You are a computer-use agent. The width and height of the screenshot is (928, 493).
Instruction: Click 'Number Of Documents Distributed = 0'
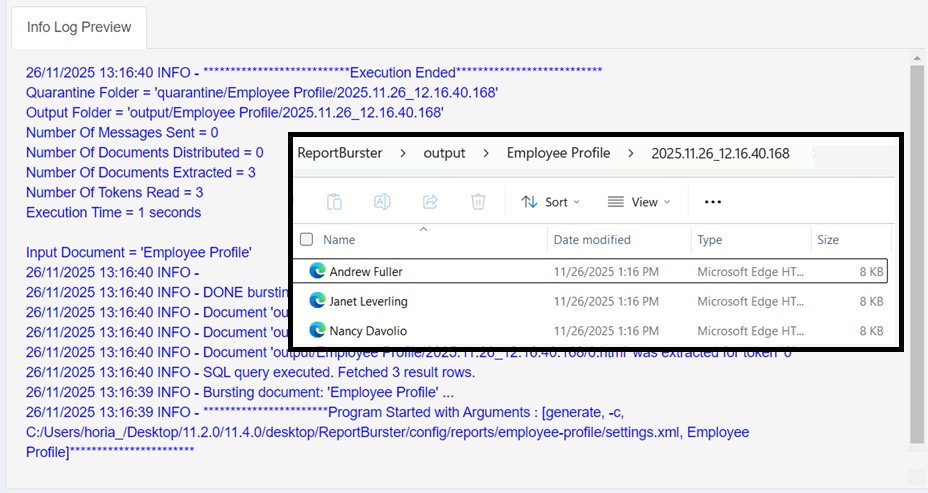[144, 153]
